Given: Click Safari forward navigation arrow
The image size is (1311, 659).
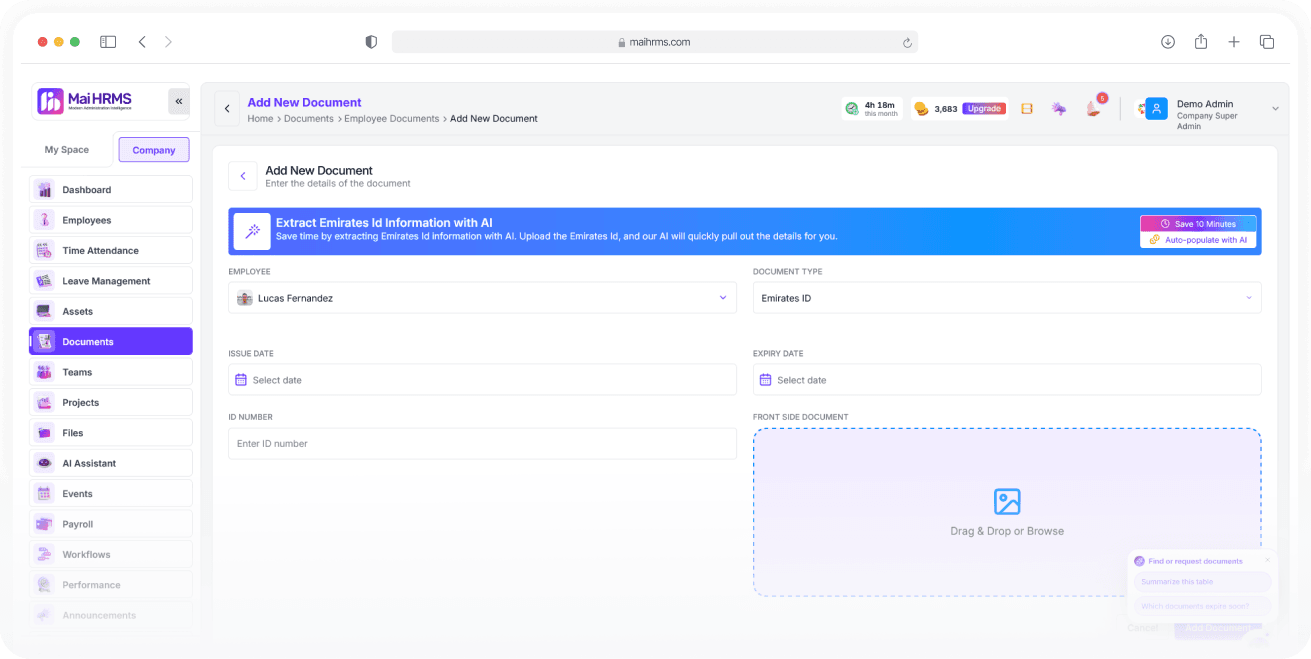Looking at the screenshot, I should tap(168, 42).
